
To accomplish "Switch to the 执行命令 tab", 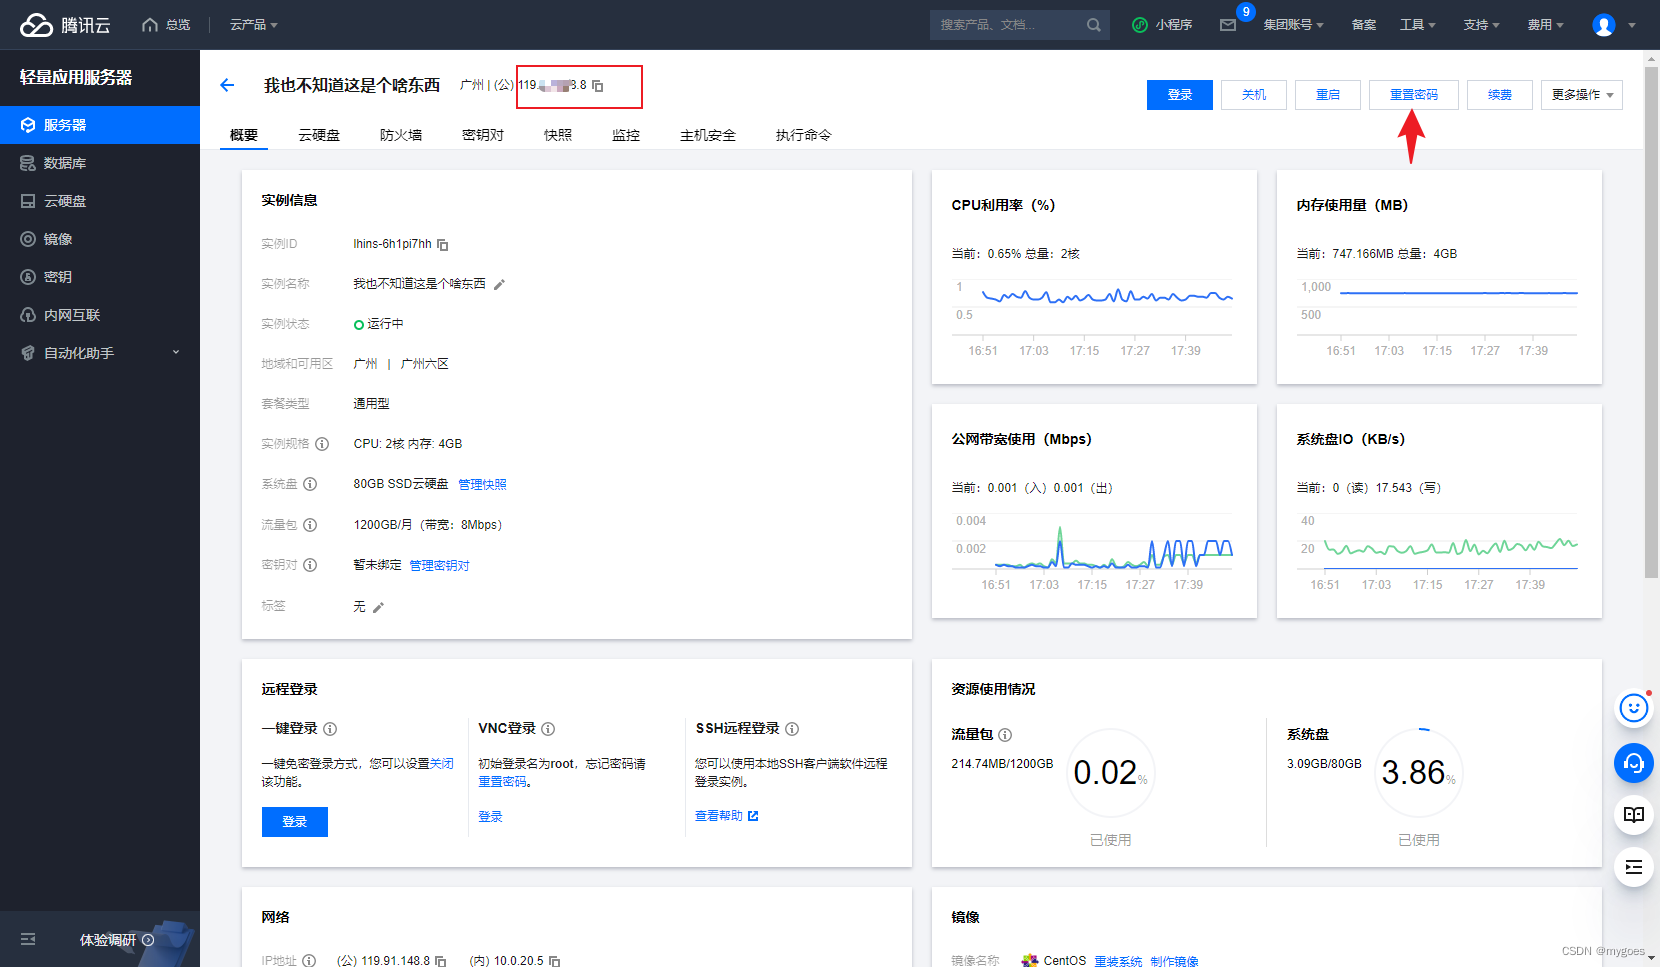I will 803,135.
